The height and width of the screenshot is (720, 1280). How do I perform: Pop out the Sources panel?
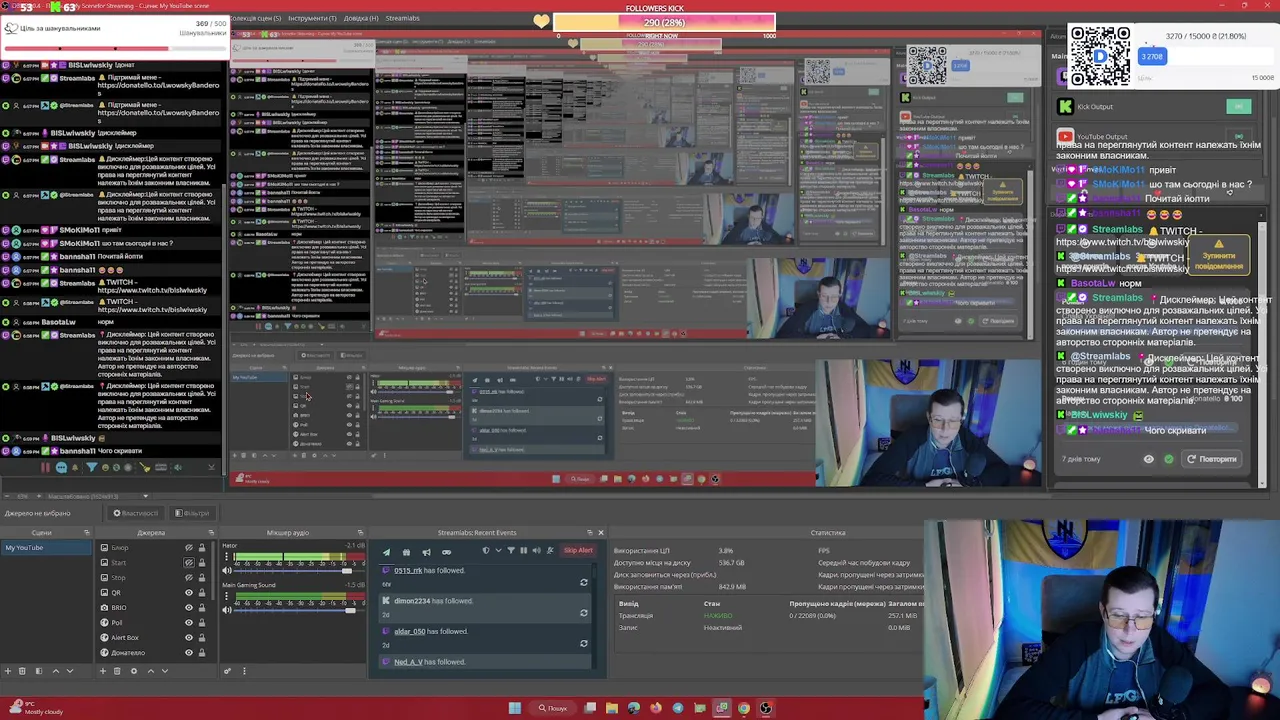211,533
